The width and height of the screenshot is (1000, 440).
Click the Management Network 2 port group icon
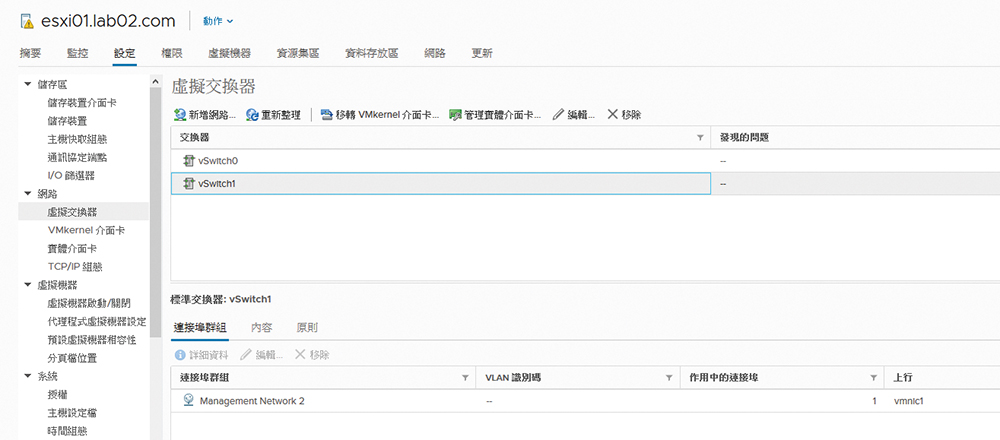pyautogui.click(x=188, y=400)
